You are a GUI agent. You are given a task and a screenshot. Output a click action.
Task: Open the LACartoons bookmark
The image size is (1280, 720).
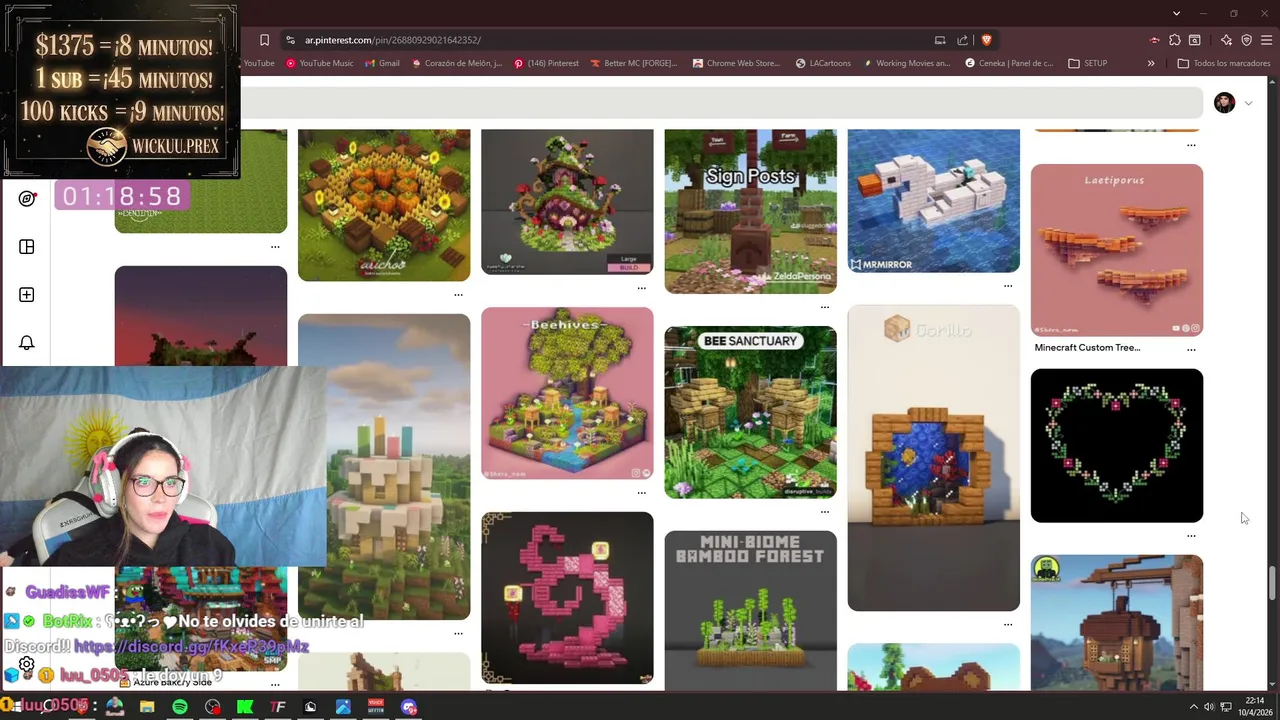tap(823, 63)
